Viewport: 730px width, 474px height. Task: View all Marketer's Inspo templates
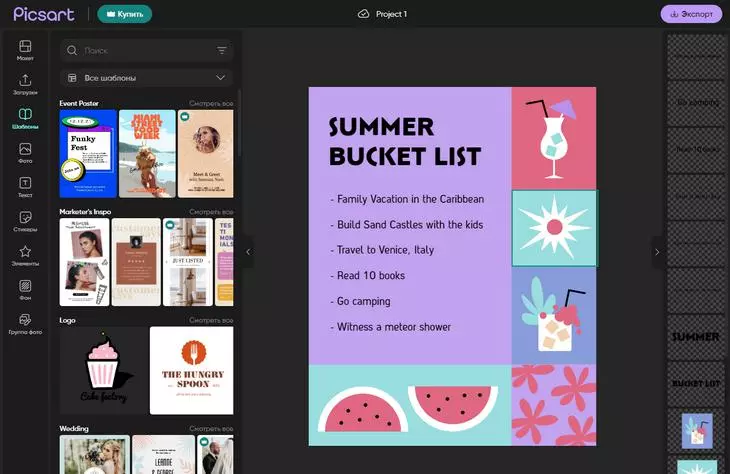pyautogui.click(x=211, y=212)
